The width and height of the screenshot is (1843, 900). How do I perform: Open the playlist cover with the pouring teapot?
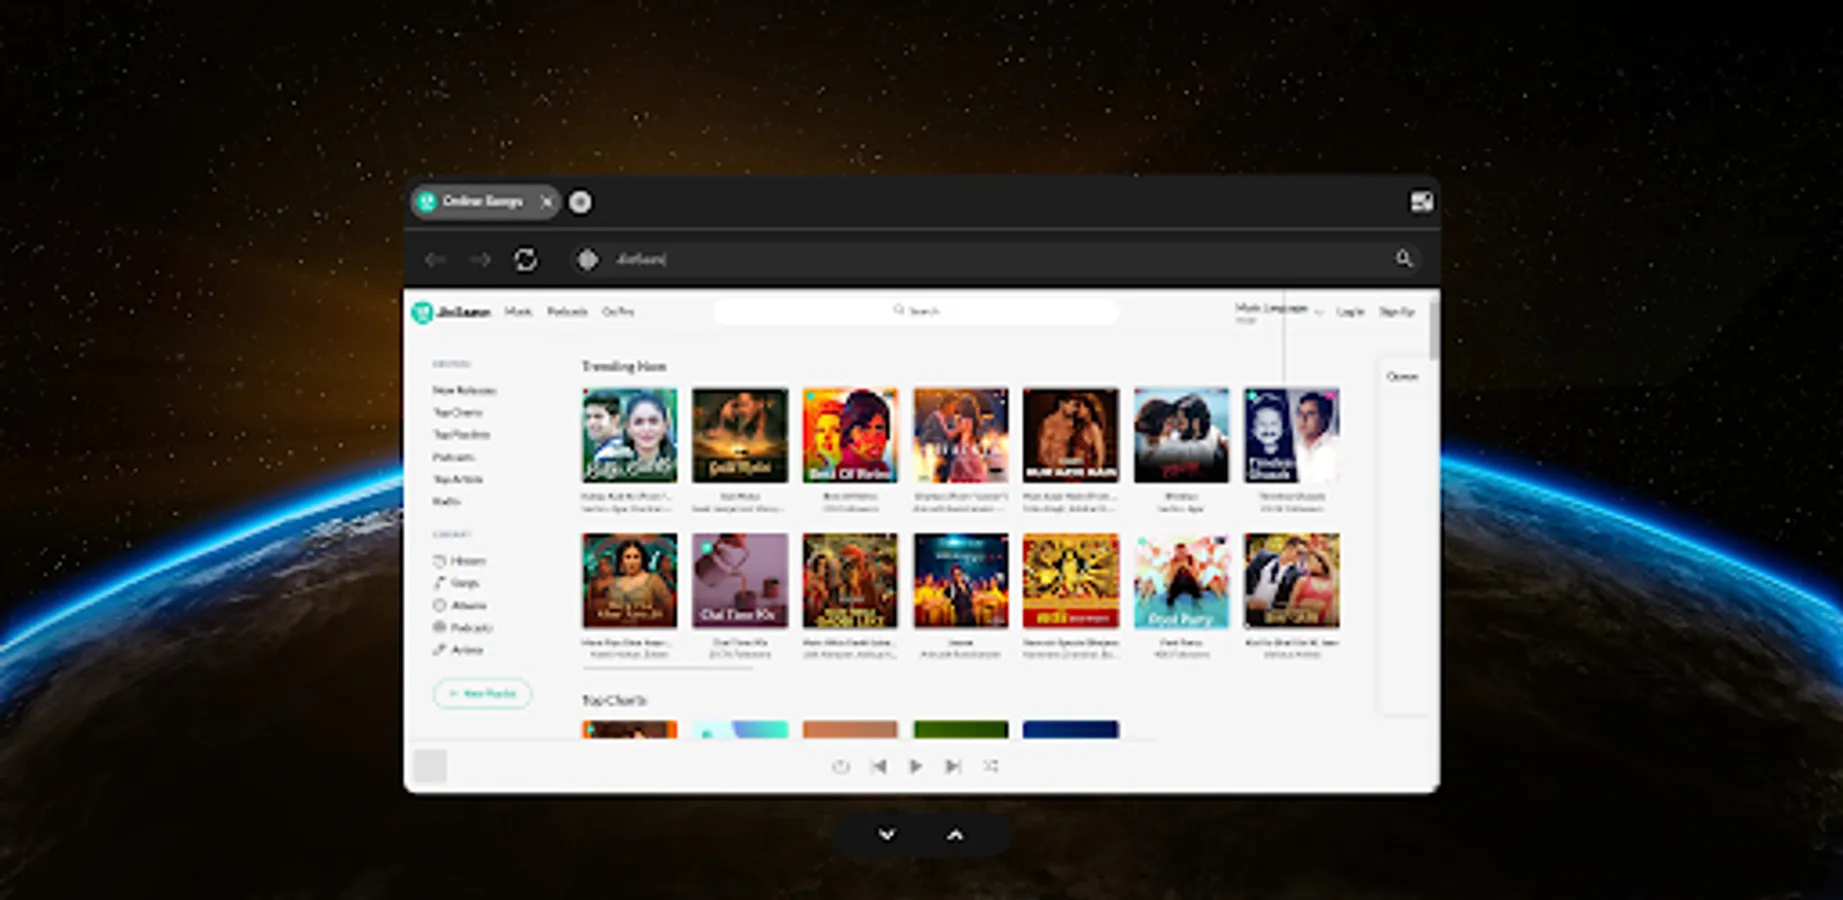740,581
